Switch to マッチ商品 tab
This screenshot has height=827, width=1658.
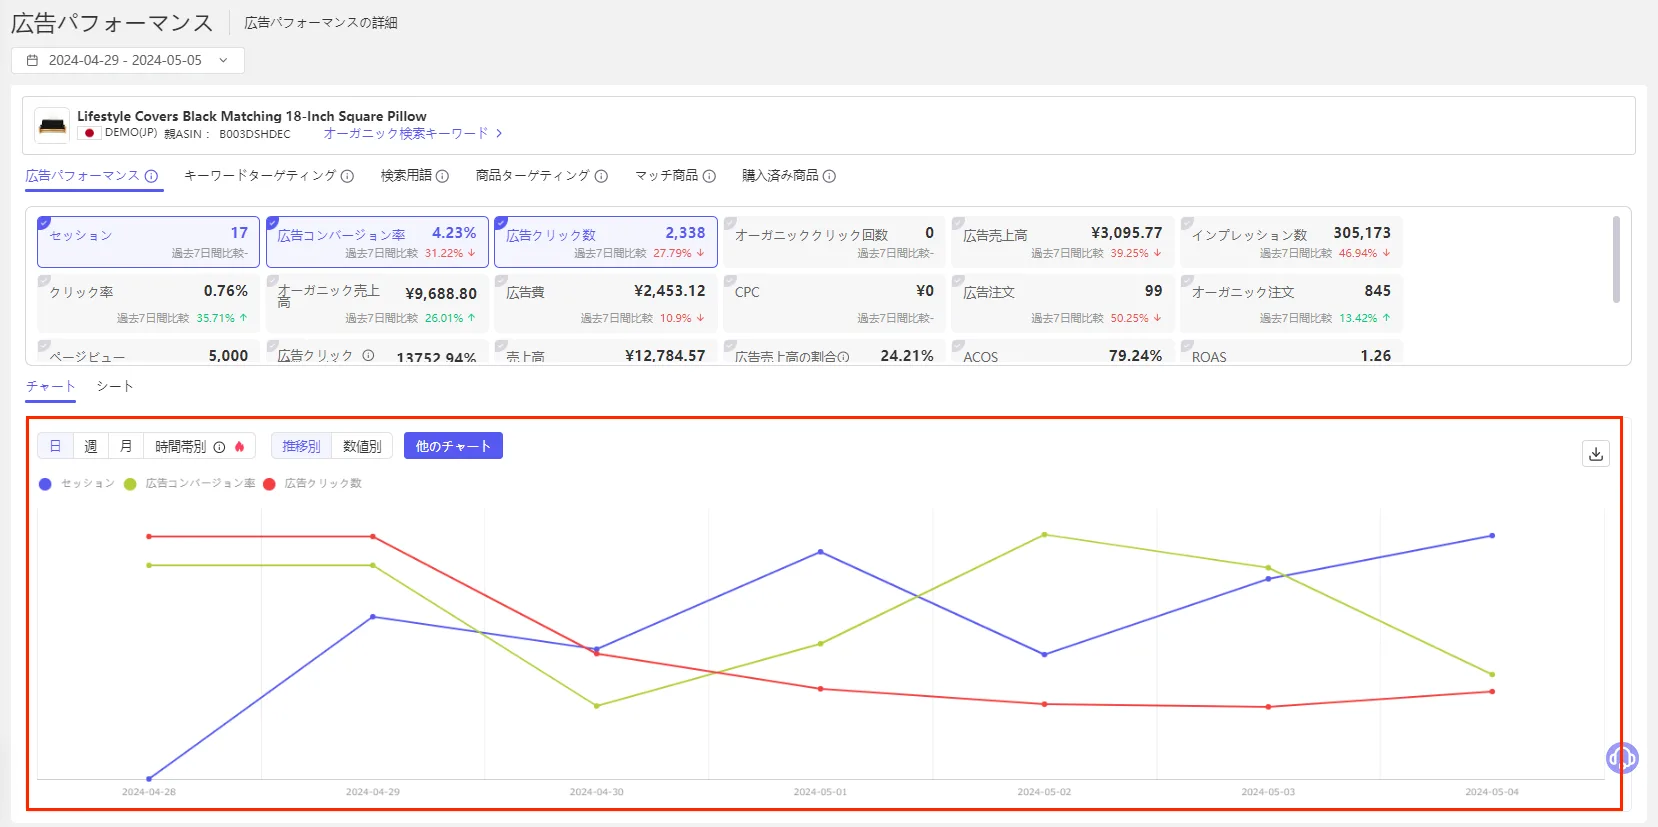[667, 176]
